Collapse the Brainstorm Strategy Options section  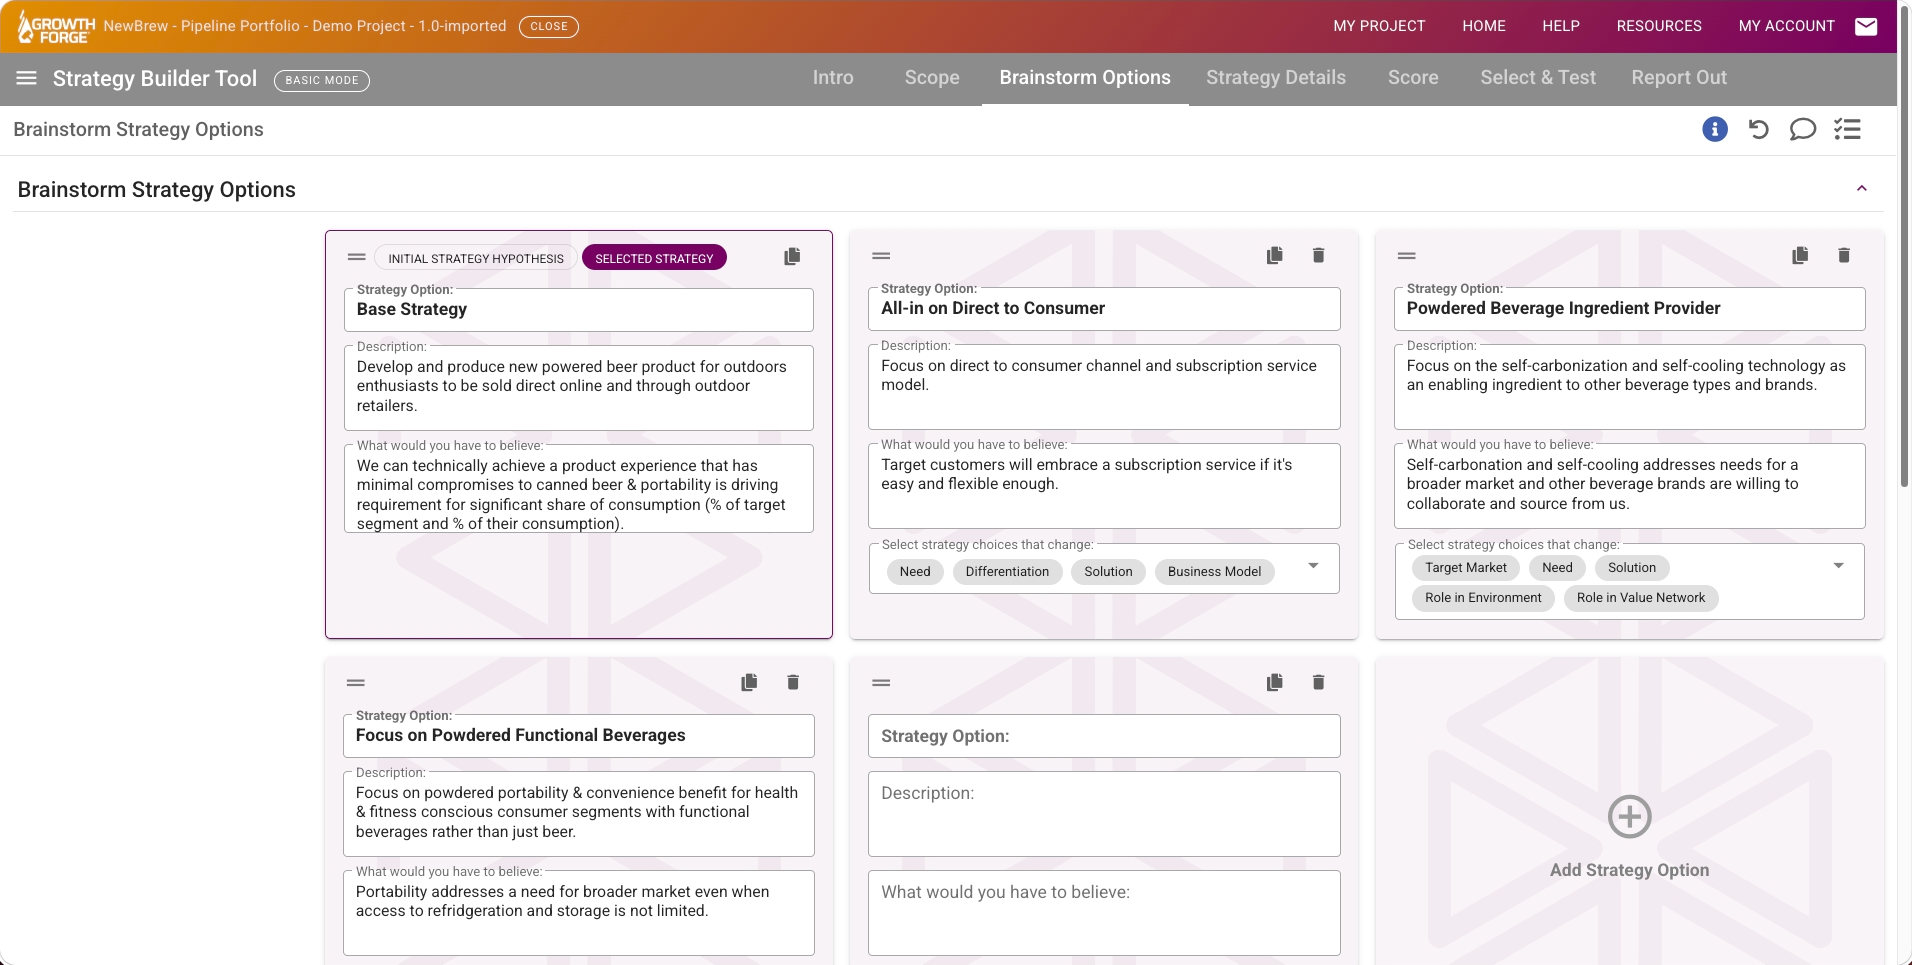pos(1862,189)
